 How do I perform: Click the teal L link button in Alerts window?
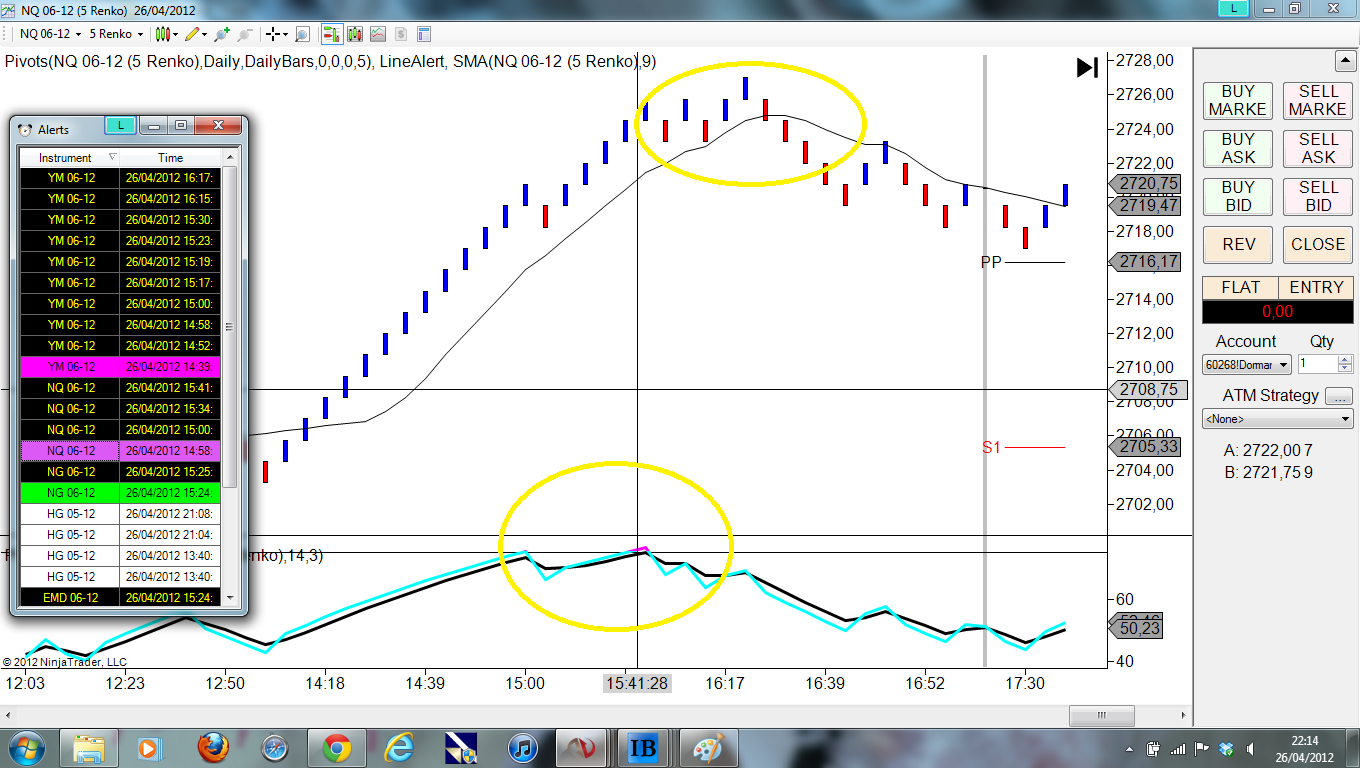coord(121,126)
